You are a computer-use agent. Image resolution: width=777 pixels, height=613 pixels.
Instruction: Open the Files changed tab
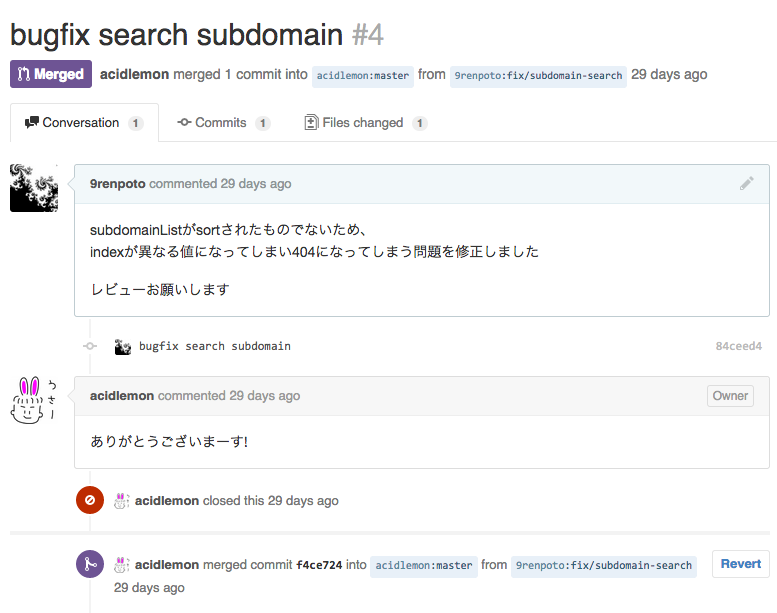366,122
